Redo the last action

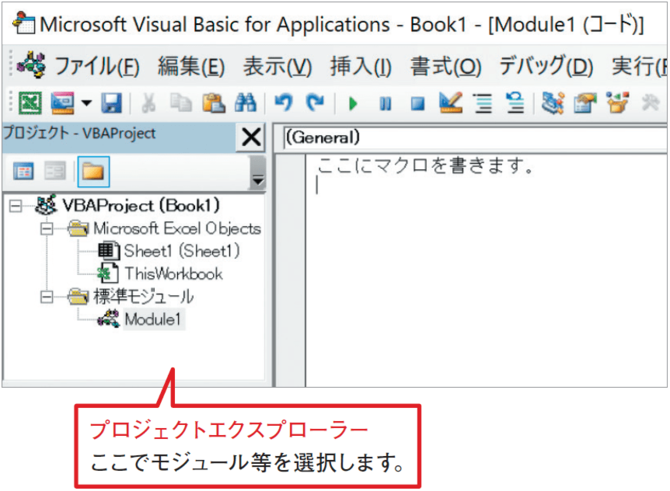316,103
